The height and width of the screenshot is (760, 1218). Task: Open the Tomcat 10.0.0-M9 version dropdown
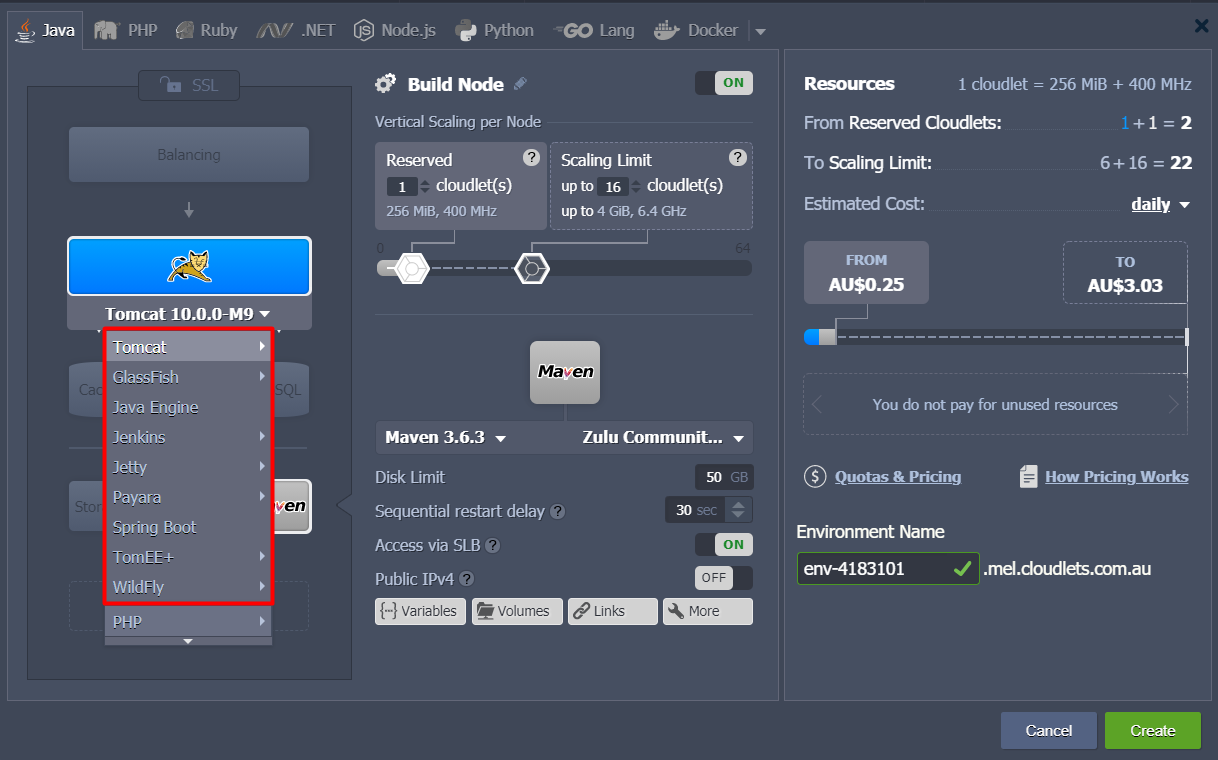[189, 313]
